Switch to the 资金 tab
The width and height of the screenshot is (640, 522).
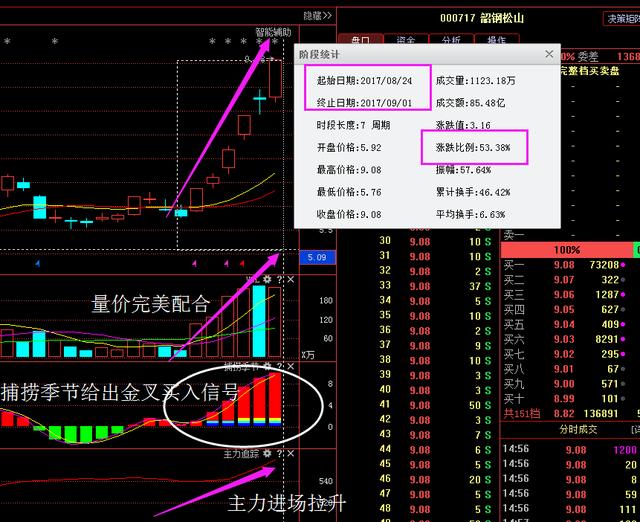pyautogui.click(x=406, y=41)
